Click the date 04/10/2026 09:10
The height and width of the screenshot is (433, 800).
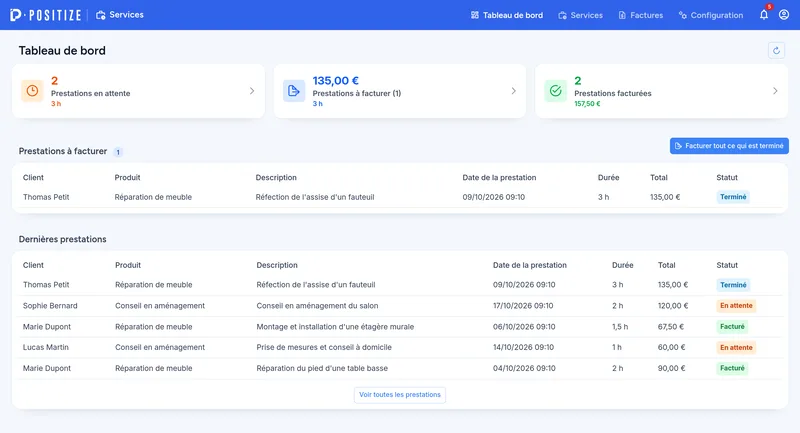pyautogui.click(x=524, y=368)
